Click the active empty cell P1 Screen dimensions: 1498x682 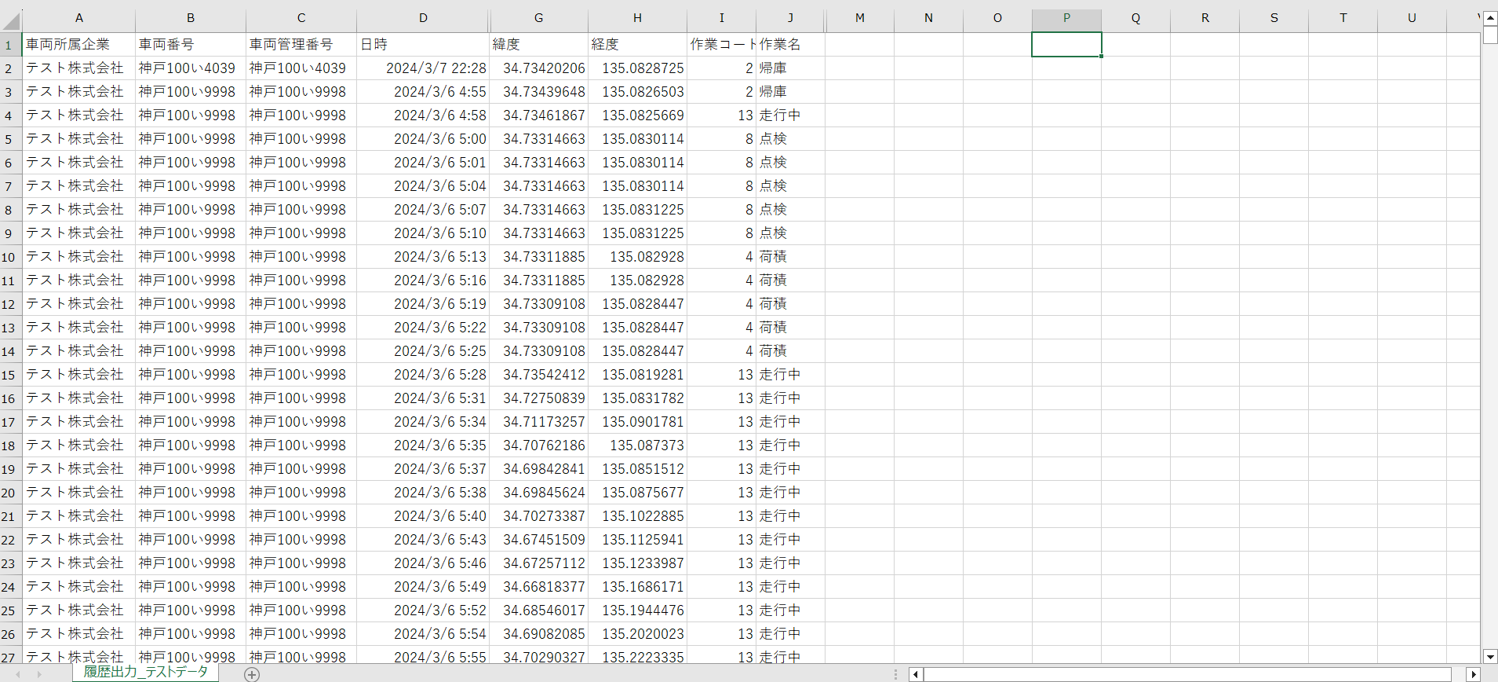[x=1067, y=44]
